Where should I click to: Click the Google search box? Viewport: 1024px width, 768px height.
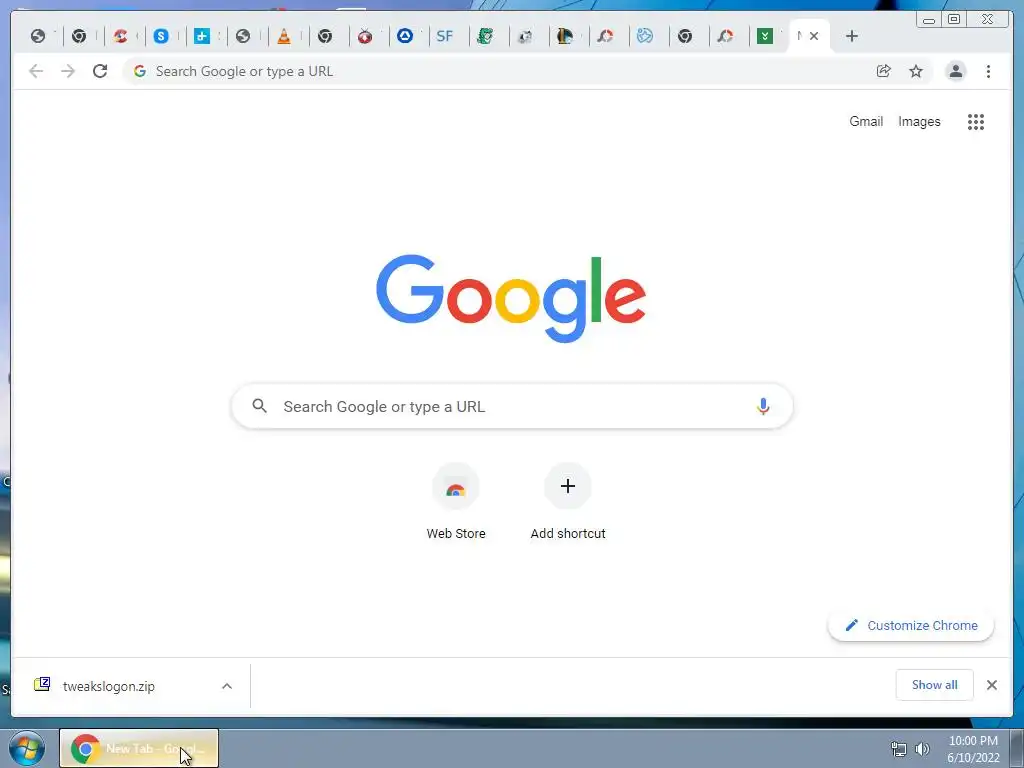pos(512,406)
